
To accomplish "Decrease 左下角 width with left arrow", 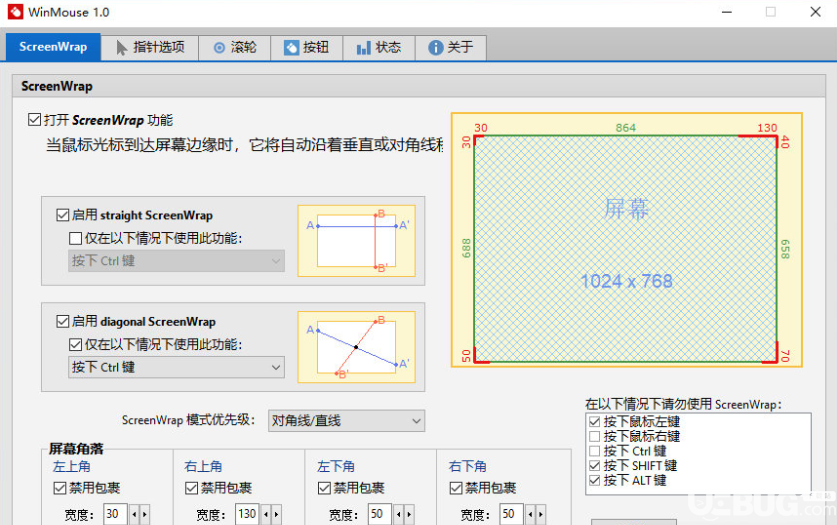I will pos(398,514).
